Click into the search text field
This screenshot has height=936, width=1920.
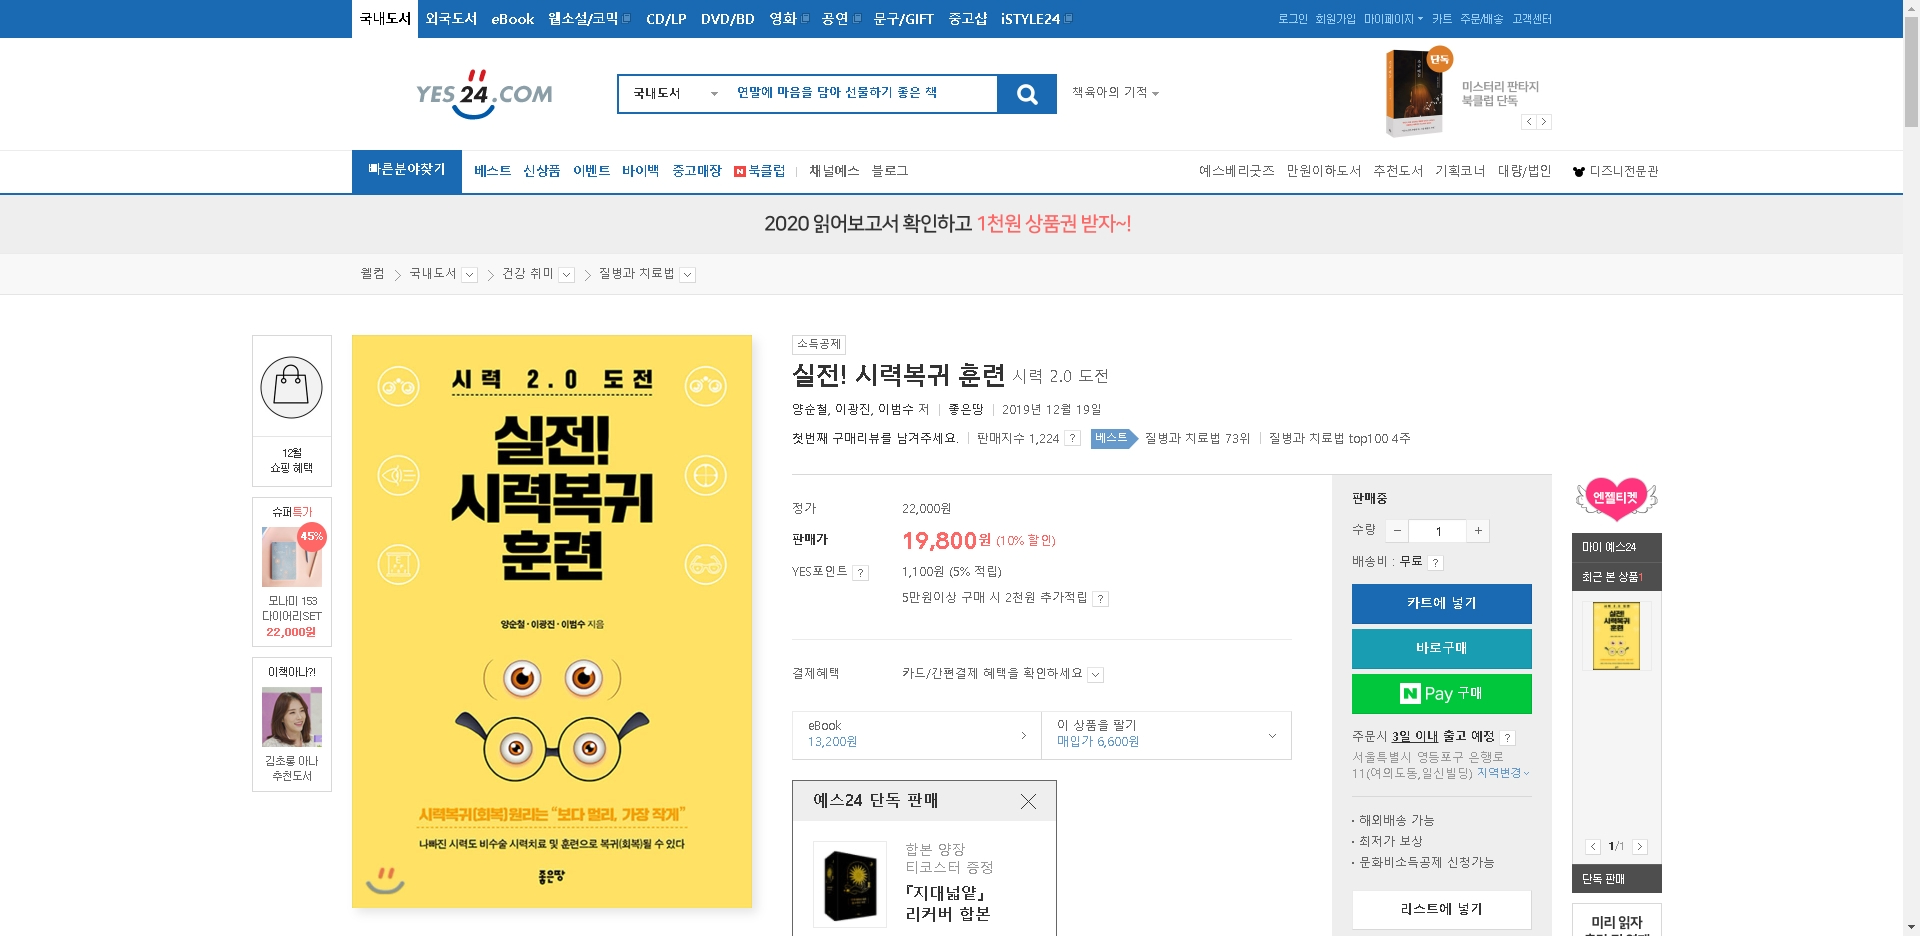coord(862,93)
